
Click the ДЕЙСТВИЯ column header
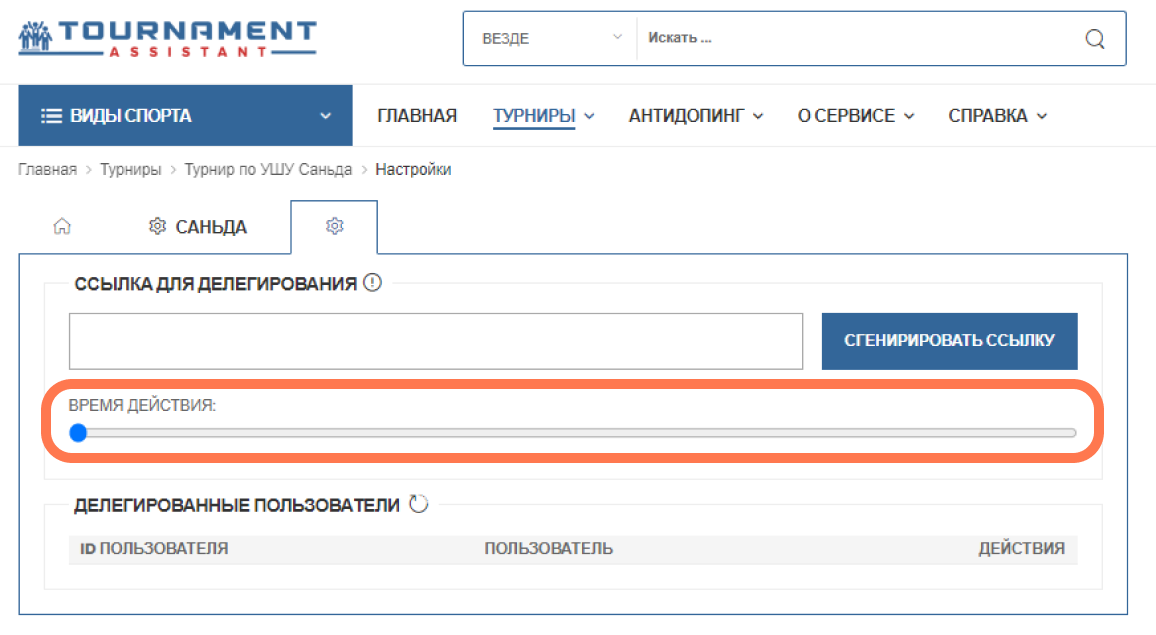1021,549
